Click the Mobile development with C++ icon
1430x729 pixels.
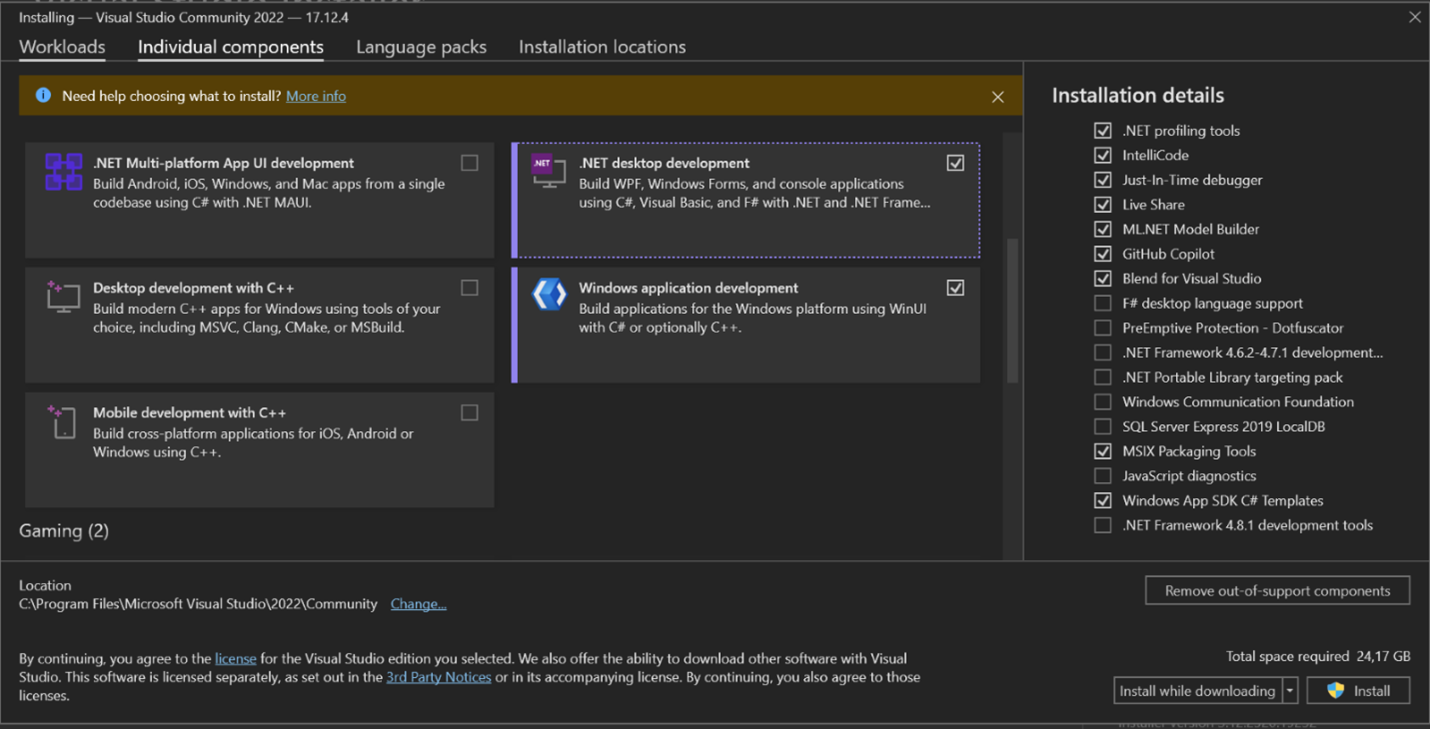62,421
